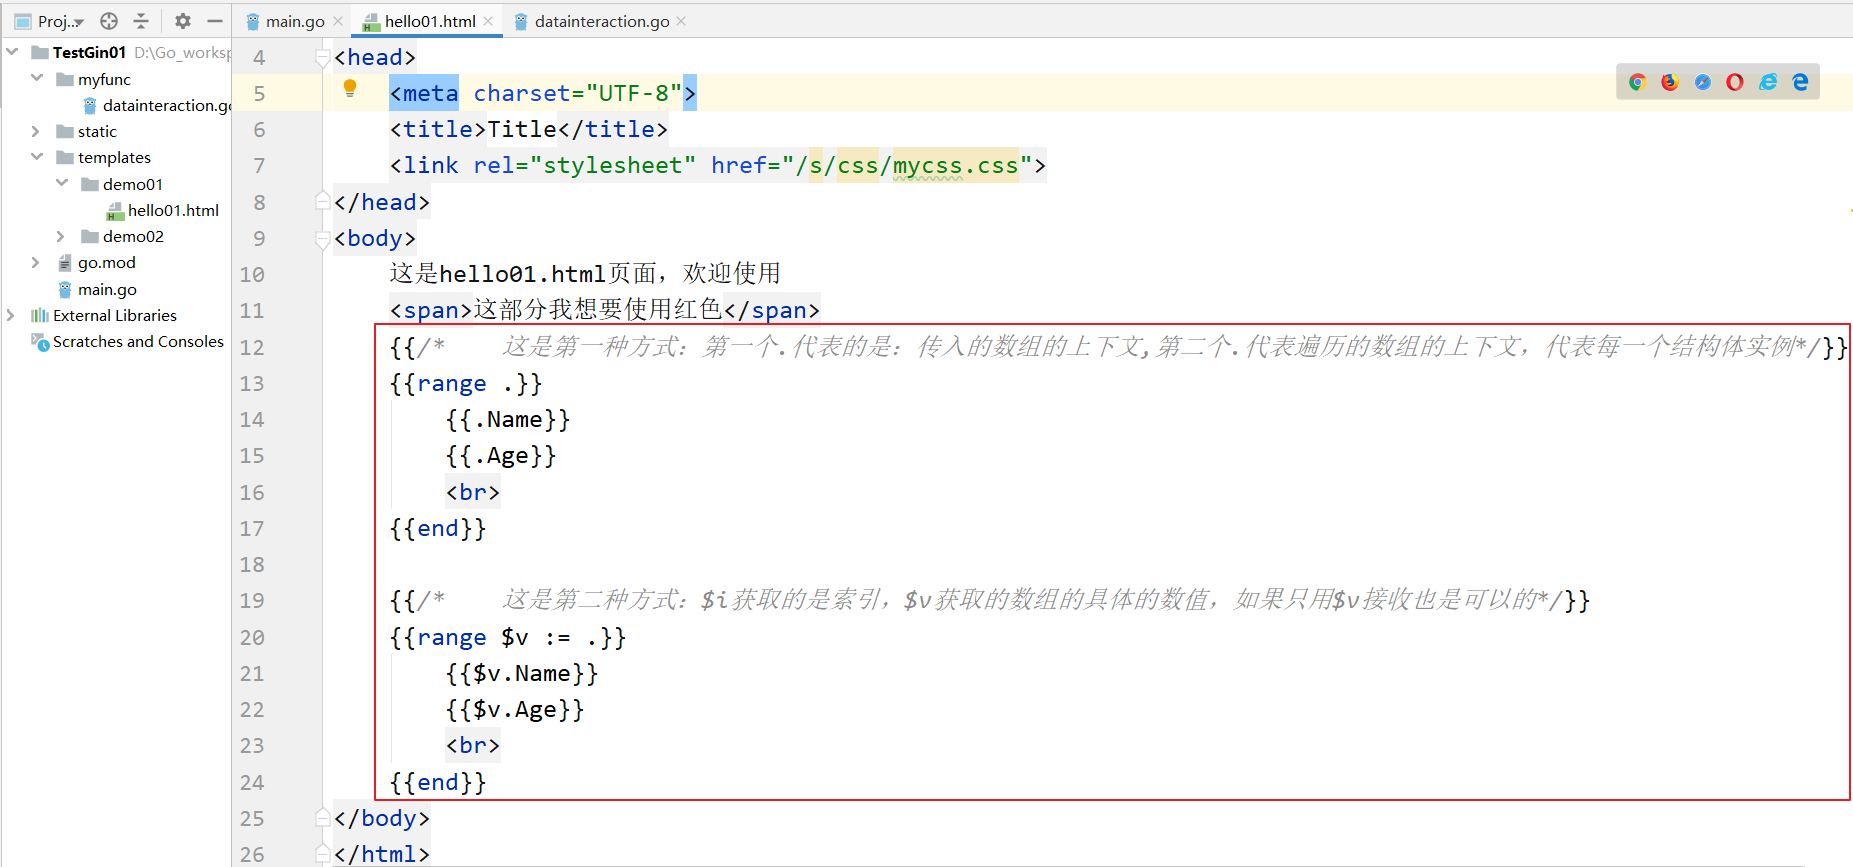The image size is (1853, 867).
Task: Click {{.Age}} on line 15
Action: (501, 456)
